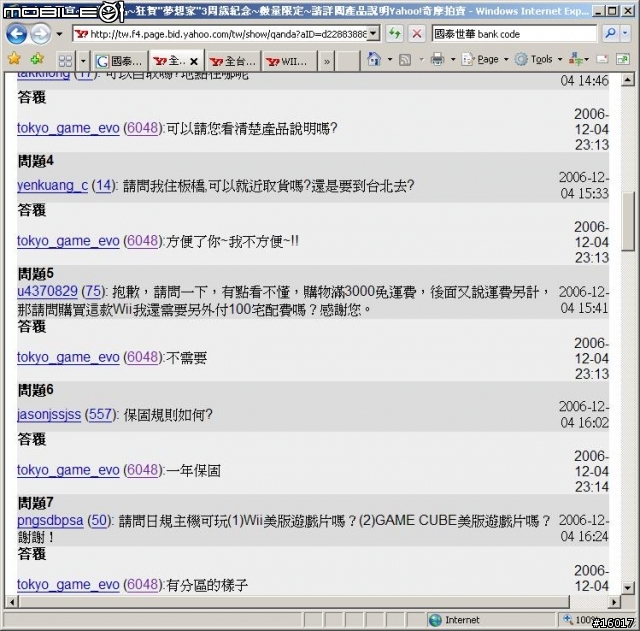Click the zoom level magnifier in status bar
The width and height of the screenshot is (640, 631).
pos(568,619)
